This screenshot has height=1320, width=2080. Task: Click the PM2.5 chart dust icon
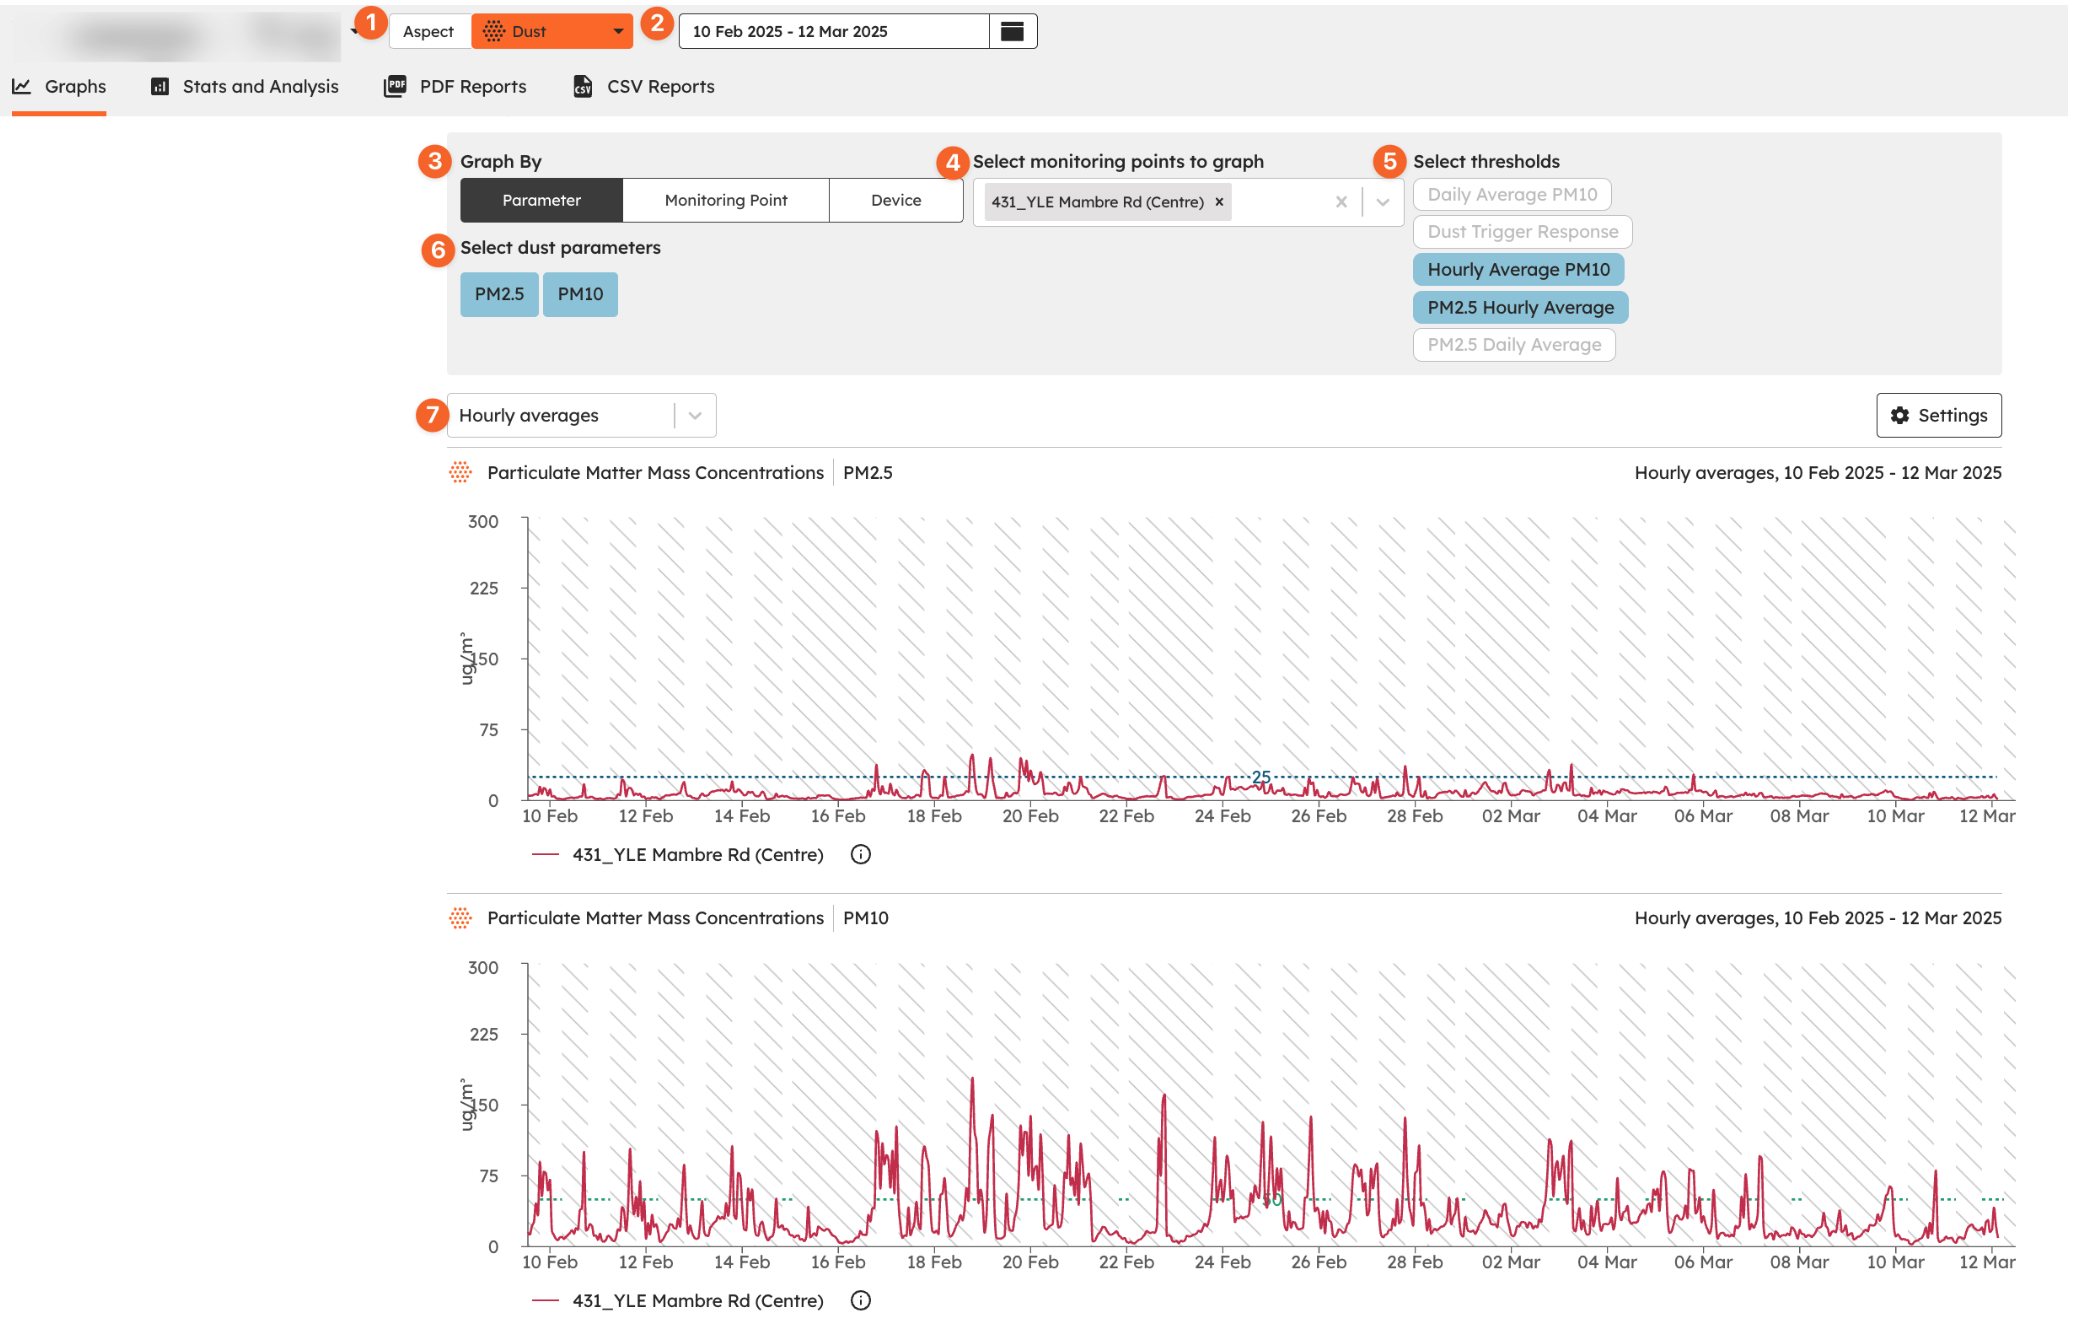click(x=460, y=473)
